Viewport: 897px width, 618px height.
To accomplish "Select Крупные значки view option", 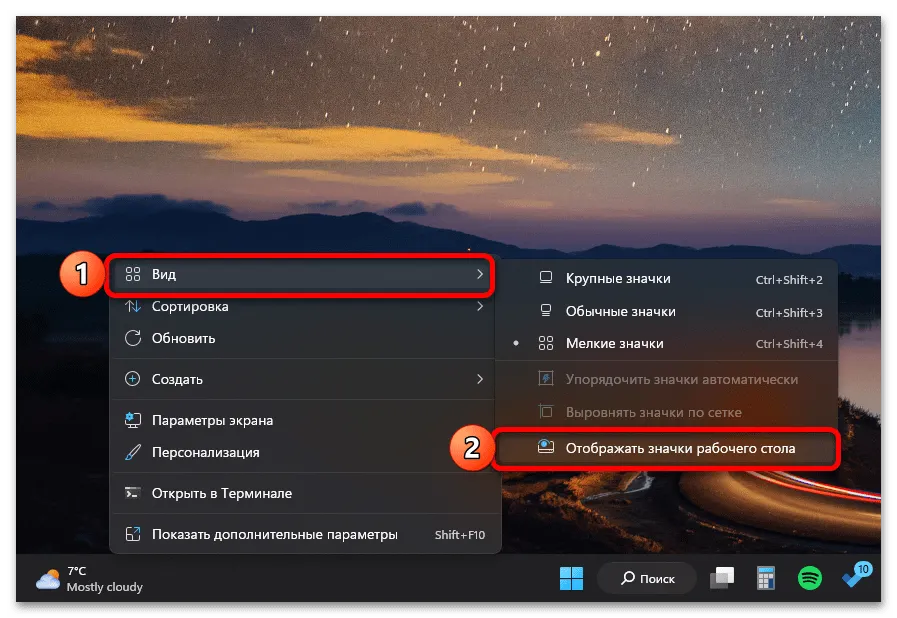I will tap(666, 279).
